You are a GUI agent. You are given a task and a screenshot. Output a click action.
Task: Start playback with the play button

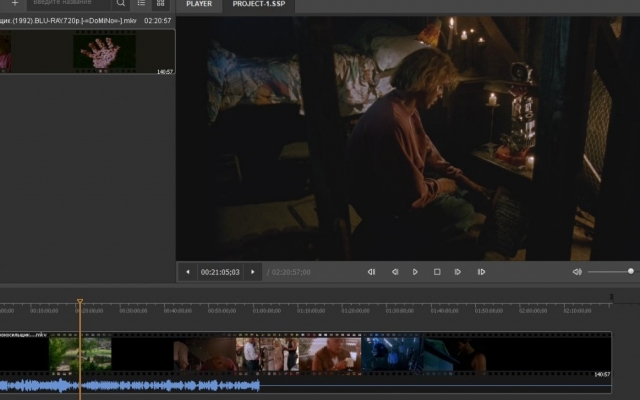(415, 272)
